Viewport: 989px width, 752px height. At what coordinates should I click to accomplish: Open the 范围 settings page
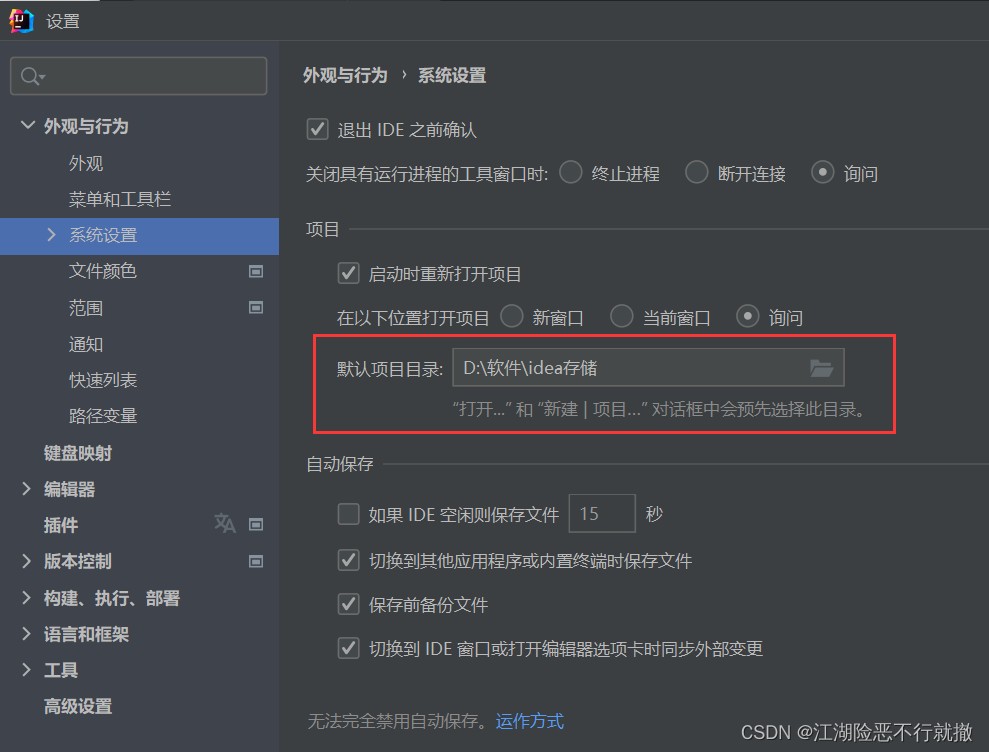[86, 308]
